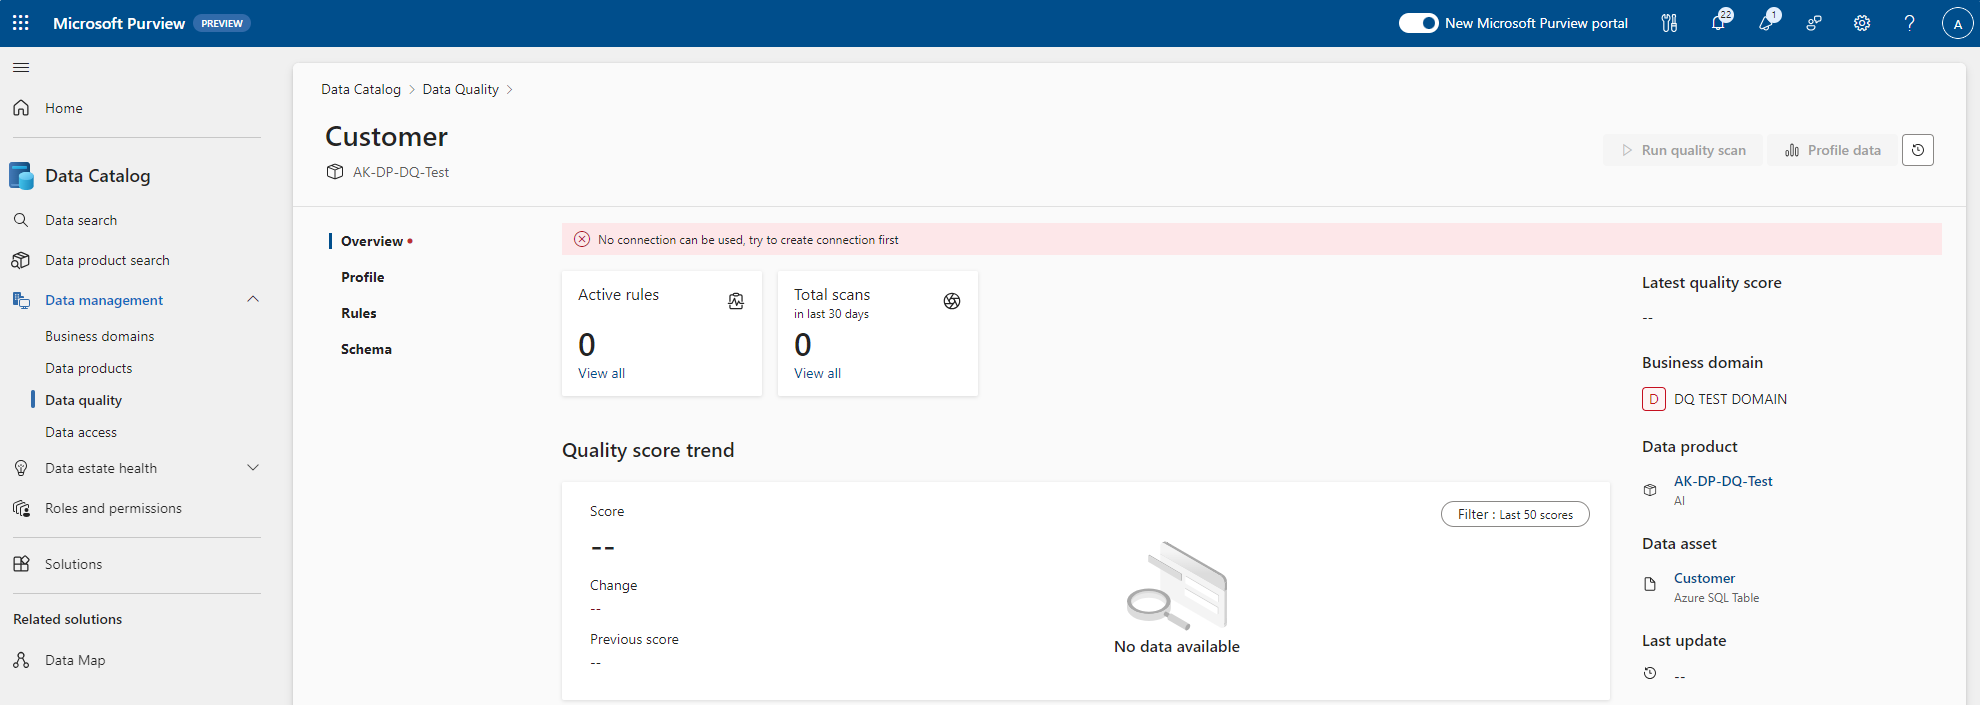Click the Data Catalog logo icon
Viewport: 1980px width, 705px height.
click(21, 176)
